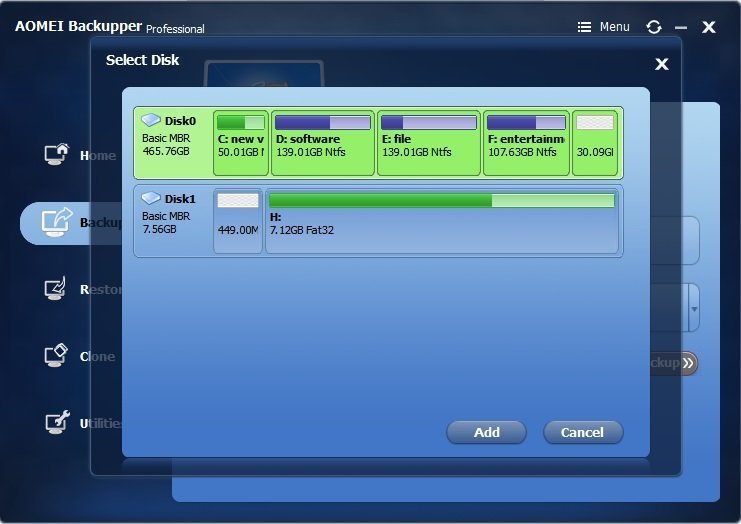Select the Disk0 row header
Image resolution: width=741 pixels, height=524 pixels.
coord(173,142)
